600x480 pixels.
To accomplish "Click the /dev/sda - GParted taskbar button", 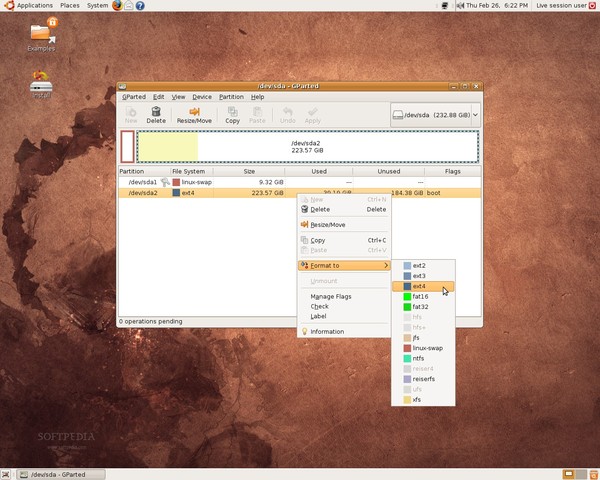I will click(x=61, y=475).
